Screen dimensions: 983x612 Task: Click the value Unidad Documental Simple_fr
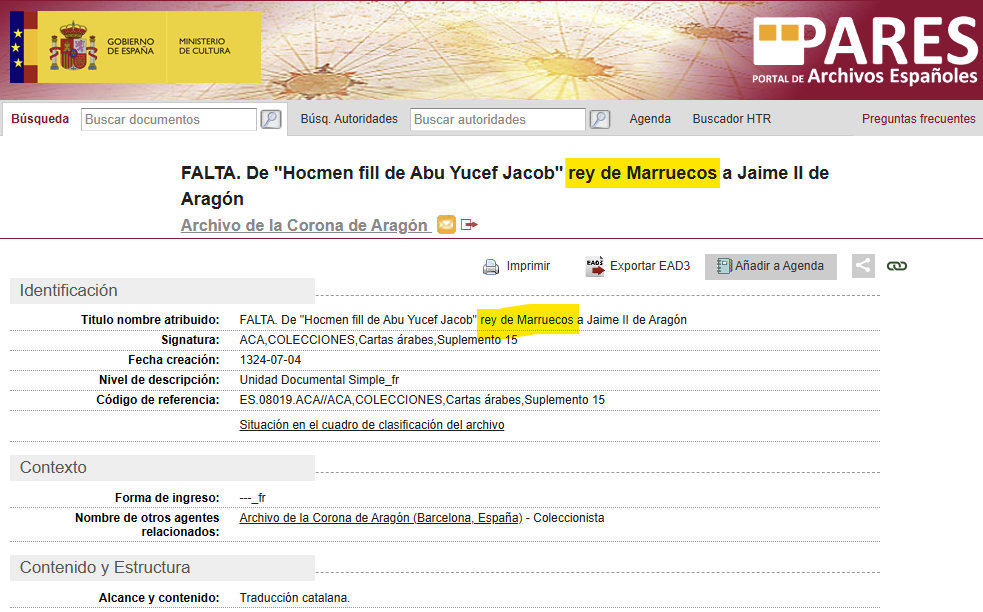[x=319, y=380]
